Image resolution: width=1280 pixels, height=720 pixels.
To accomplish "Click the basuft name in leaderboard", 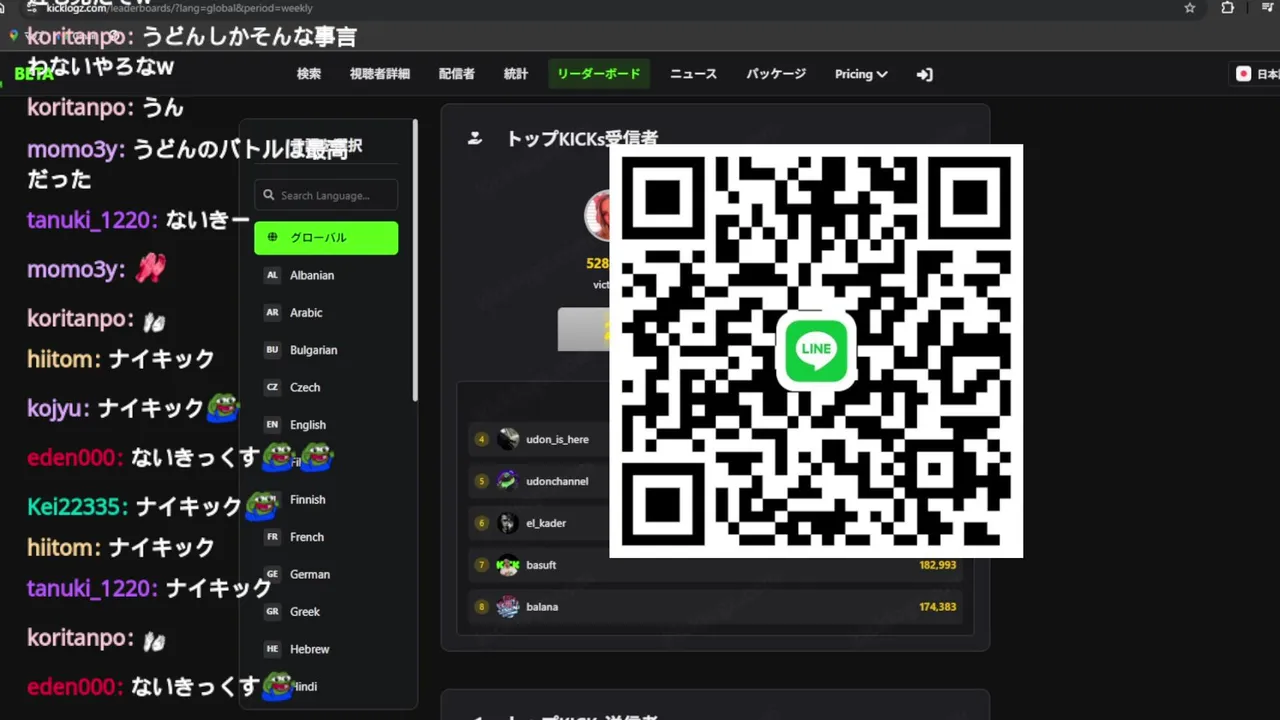I will [541, 565].
